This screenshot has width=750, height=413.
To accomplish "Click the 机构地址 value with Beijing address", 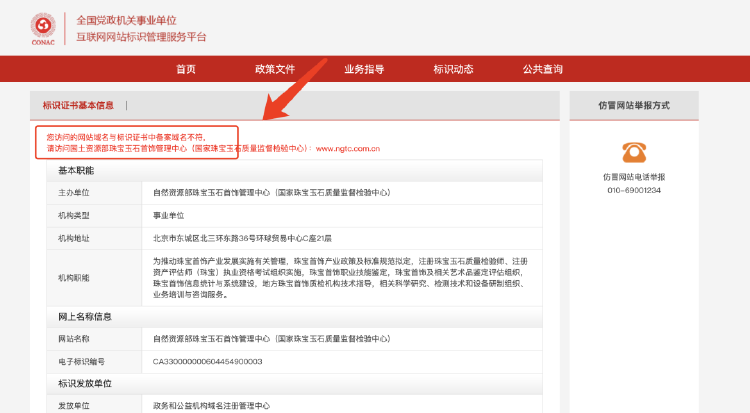I will point(242,238).
